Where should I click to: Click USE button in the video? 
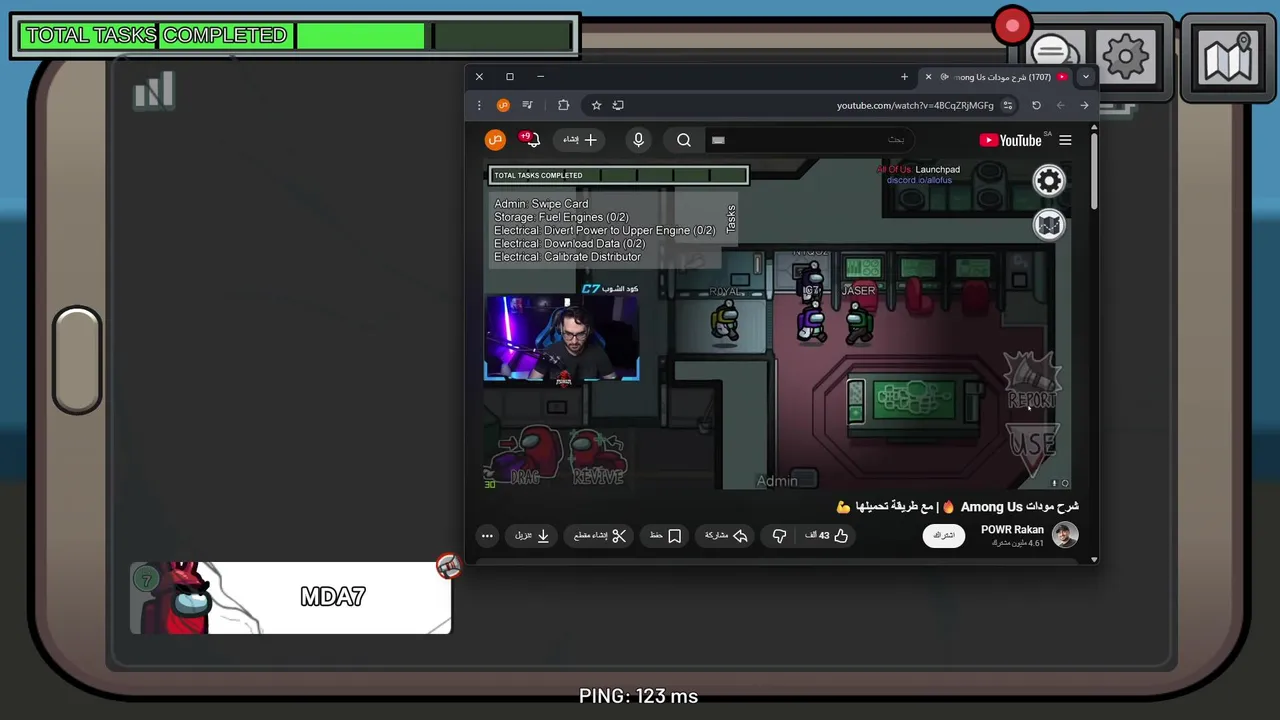1032,450
